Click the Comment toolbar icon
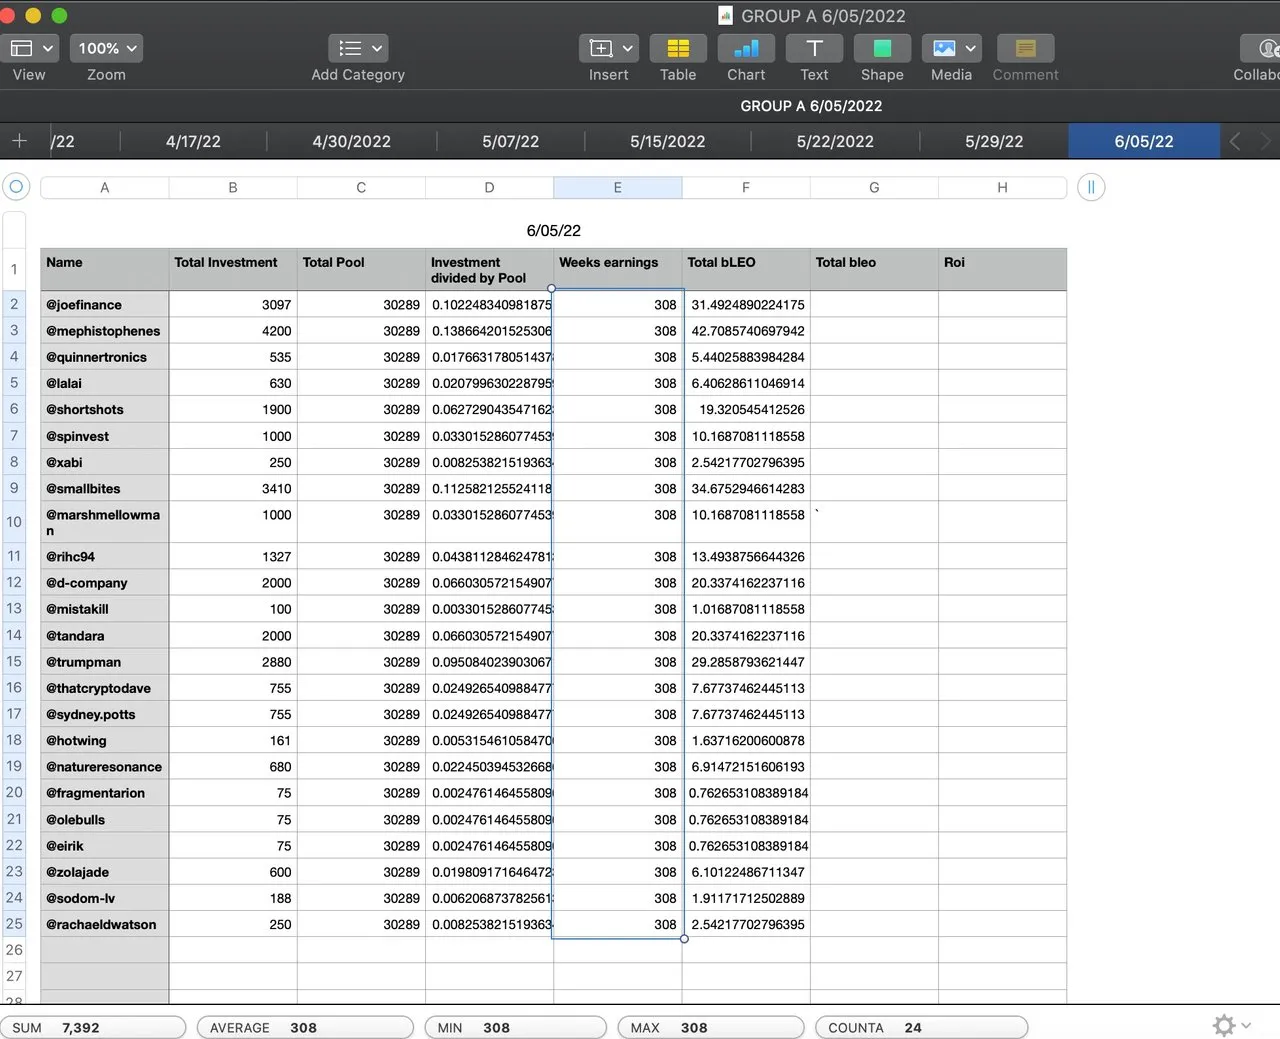Viewport: 1280px width, 1039px height. tap(1025, 48)
